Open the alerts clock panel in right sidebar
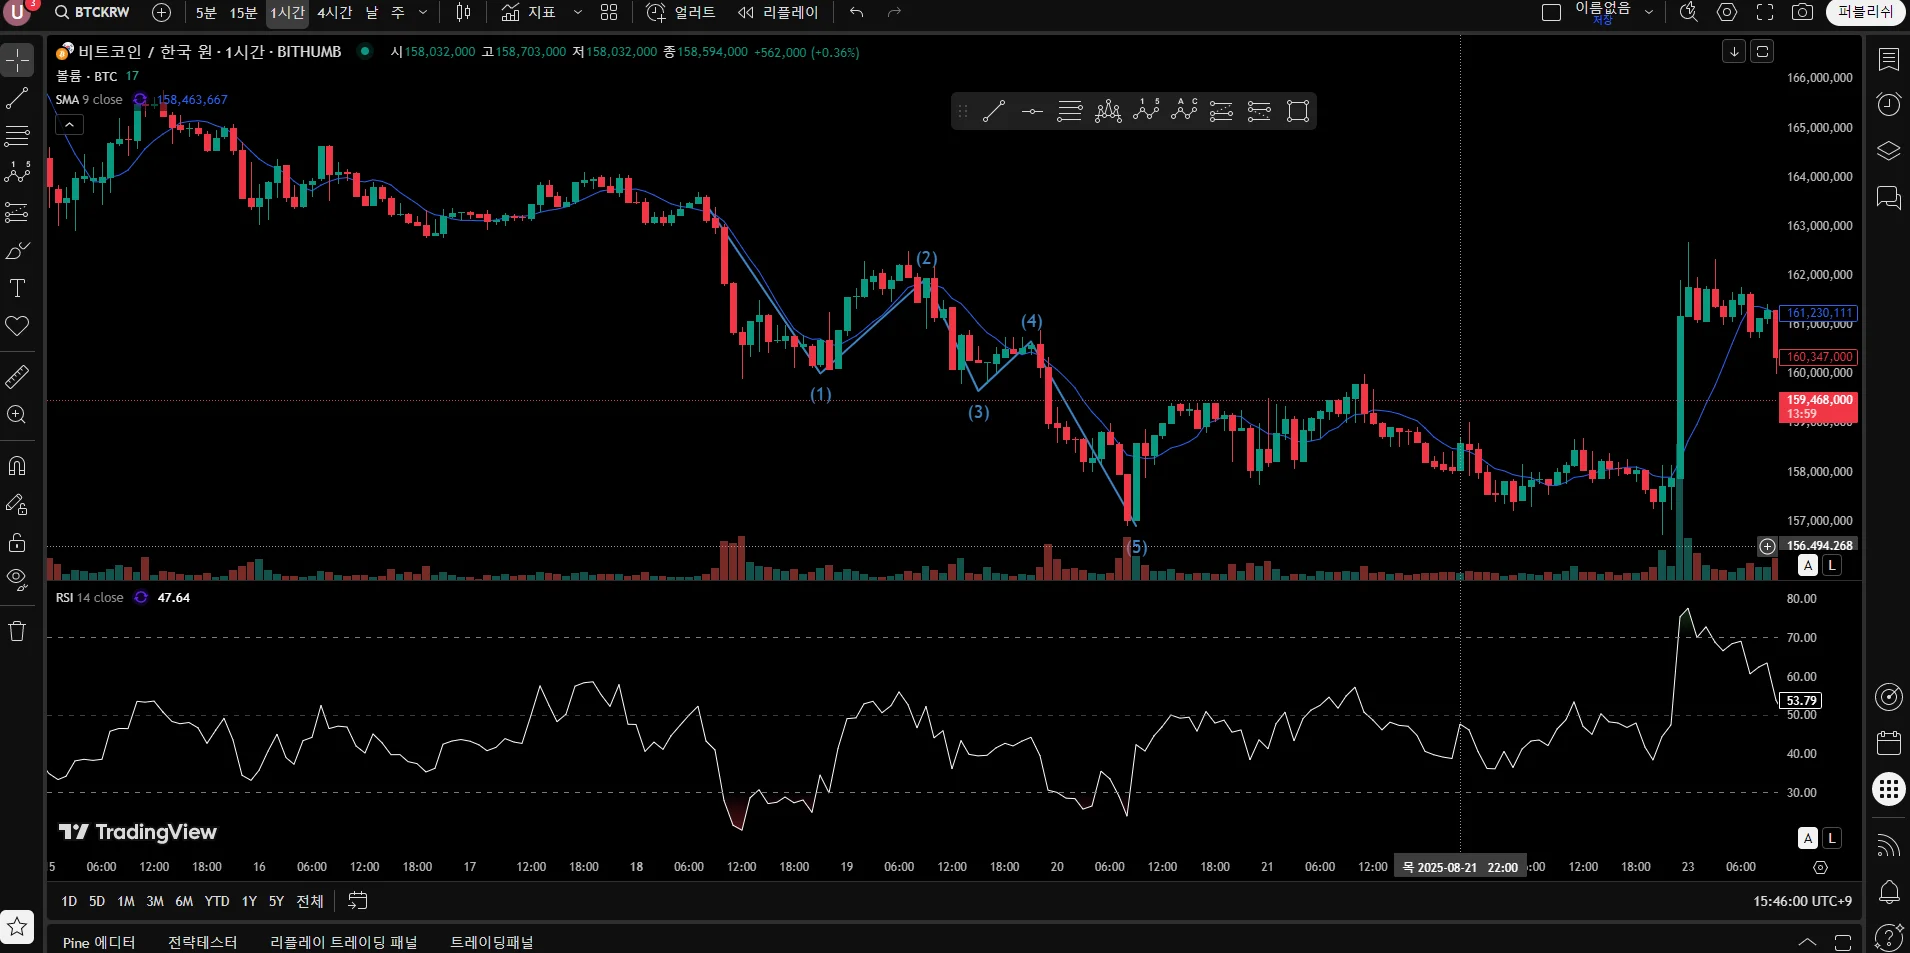This screenshot has width=1910, height=953. tap(1889, 105)
